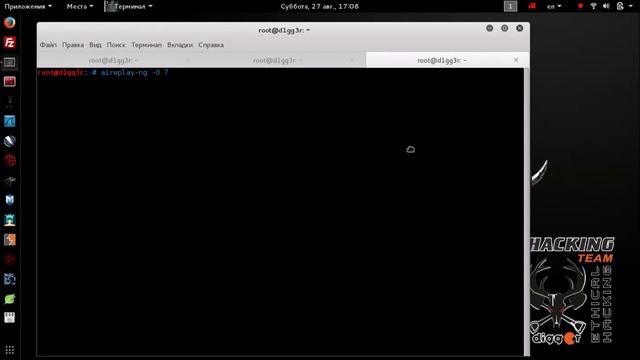This screenshot has height=360, width=640.
Task: Open the Справка menu
Action: pos(211,45)
